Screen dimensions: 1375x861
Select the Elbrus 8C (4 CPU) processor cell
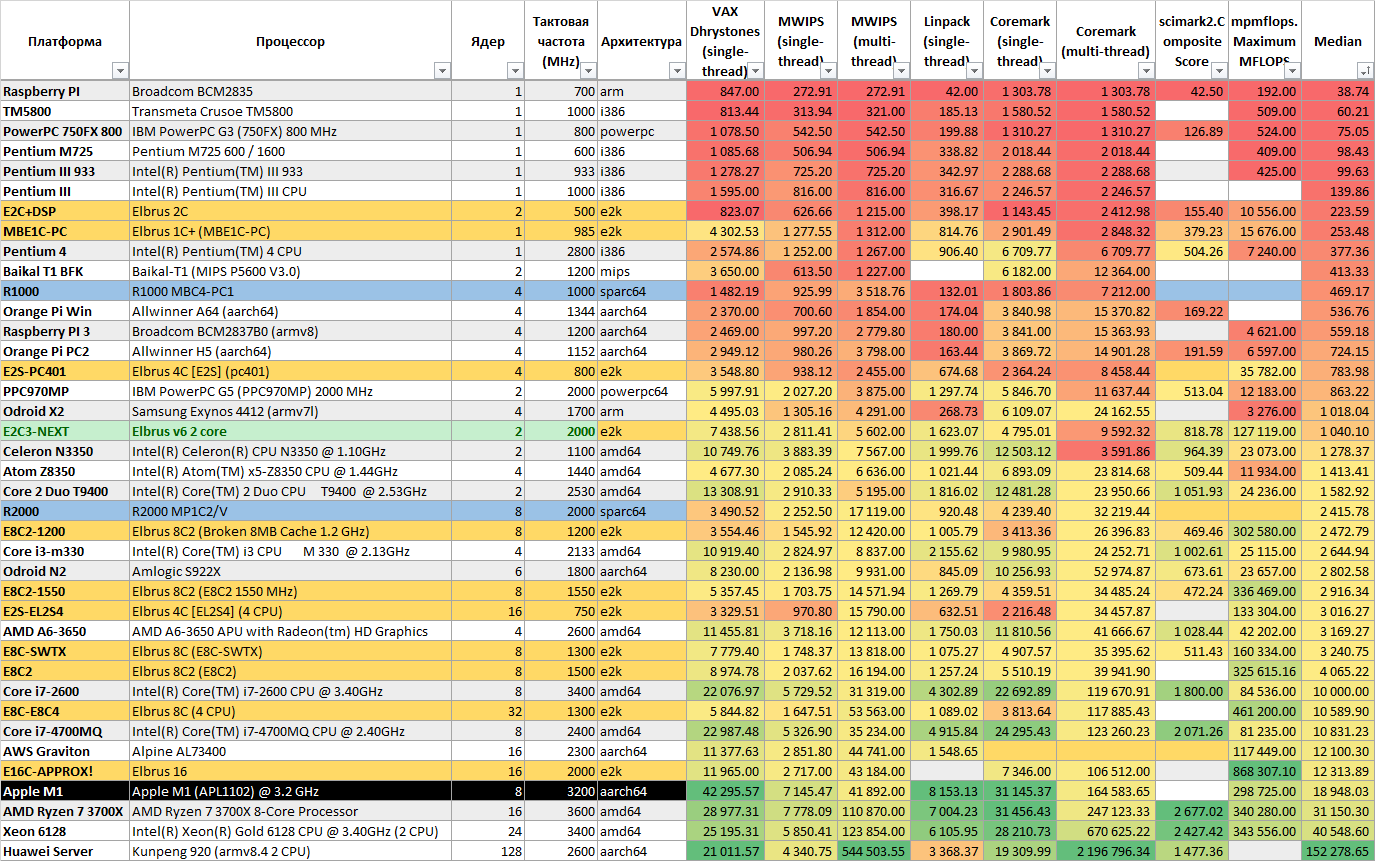pos(290,711)
